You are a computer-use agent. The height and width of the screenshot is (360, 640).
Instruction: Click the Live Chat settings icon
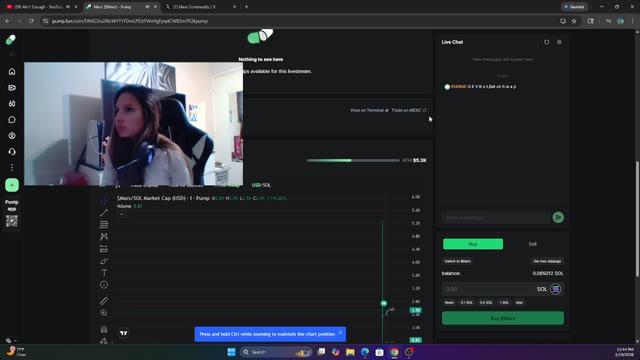coord(547,42)
